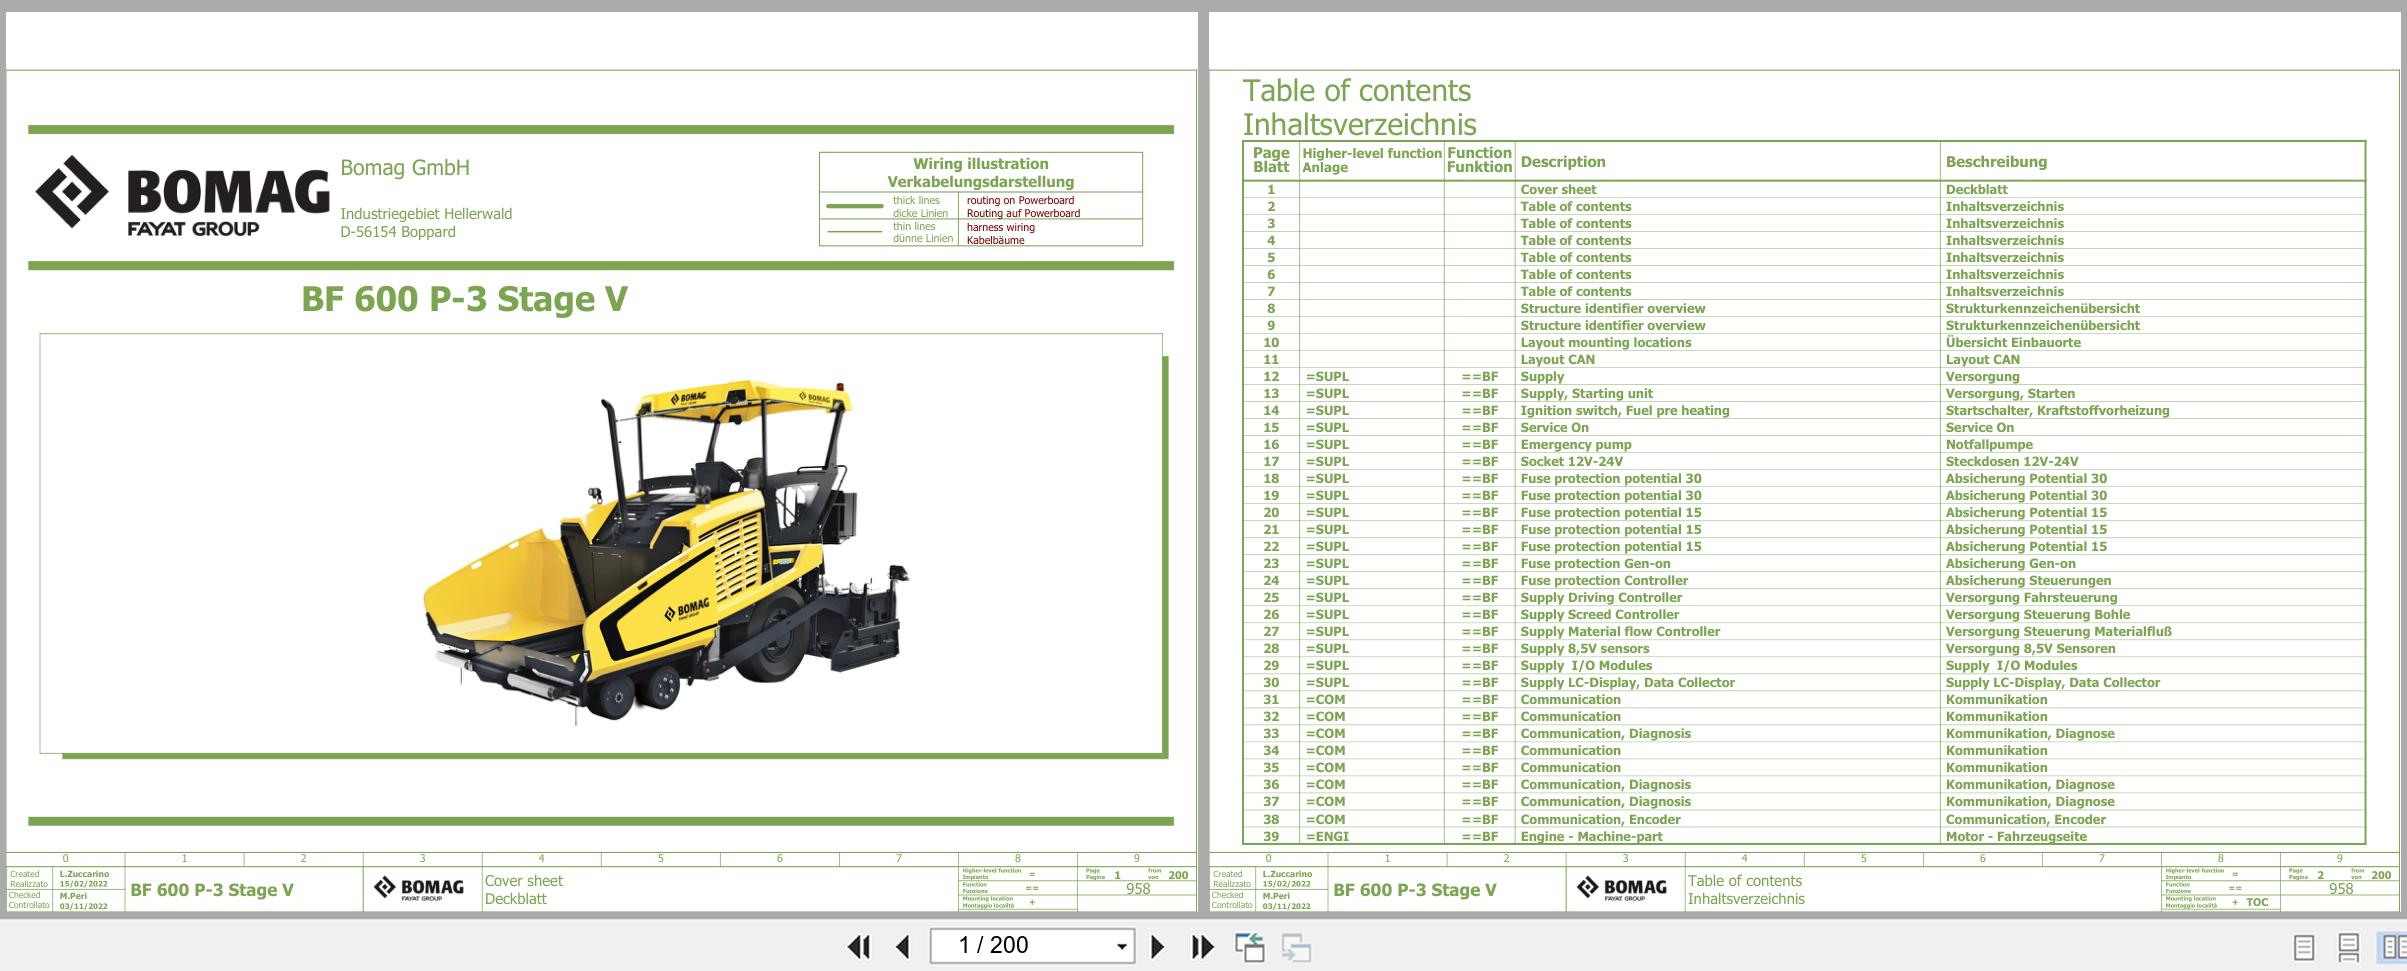2407x971 pixels.
Task: Advance to the next page
Action: pyautogui.click(x=1157, y=946)
